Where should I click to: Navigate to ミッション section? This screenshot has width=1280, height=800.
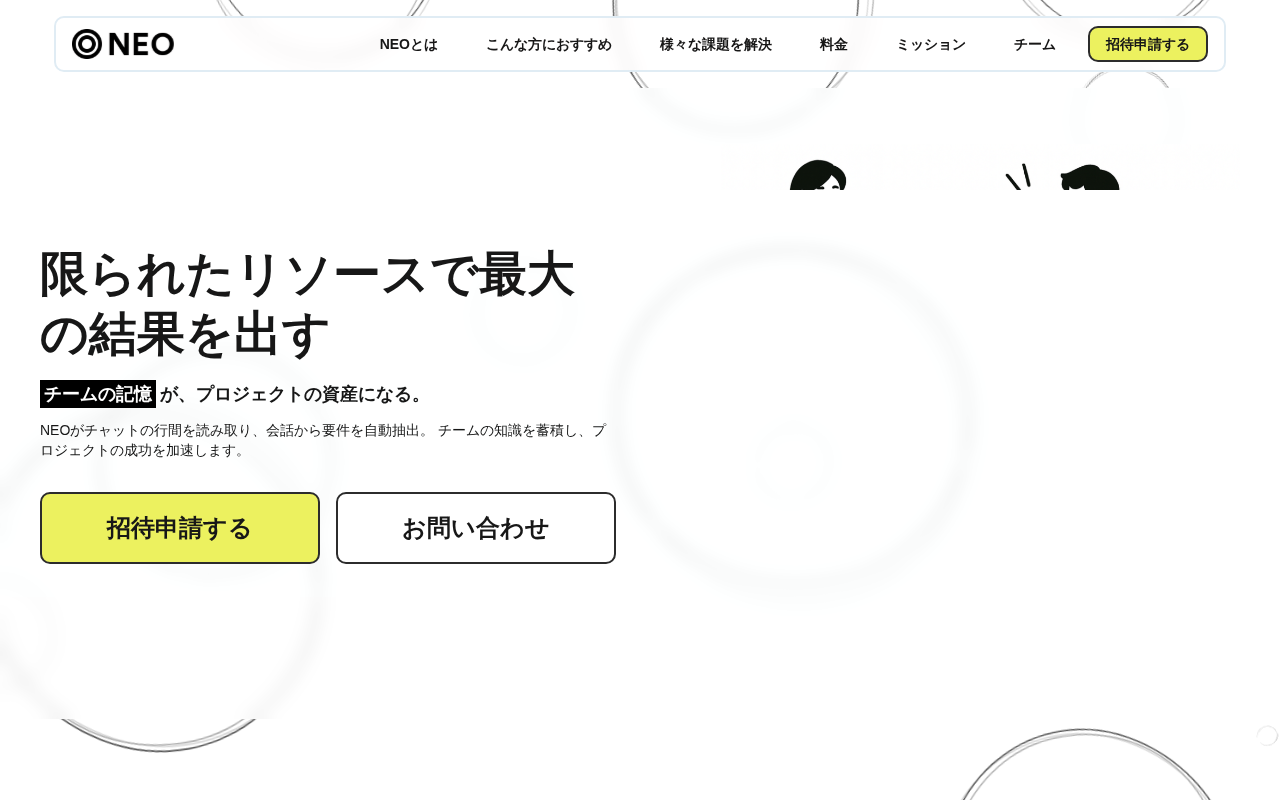point(931,44)
